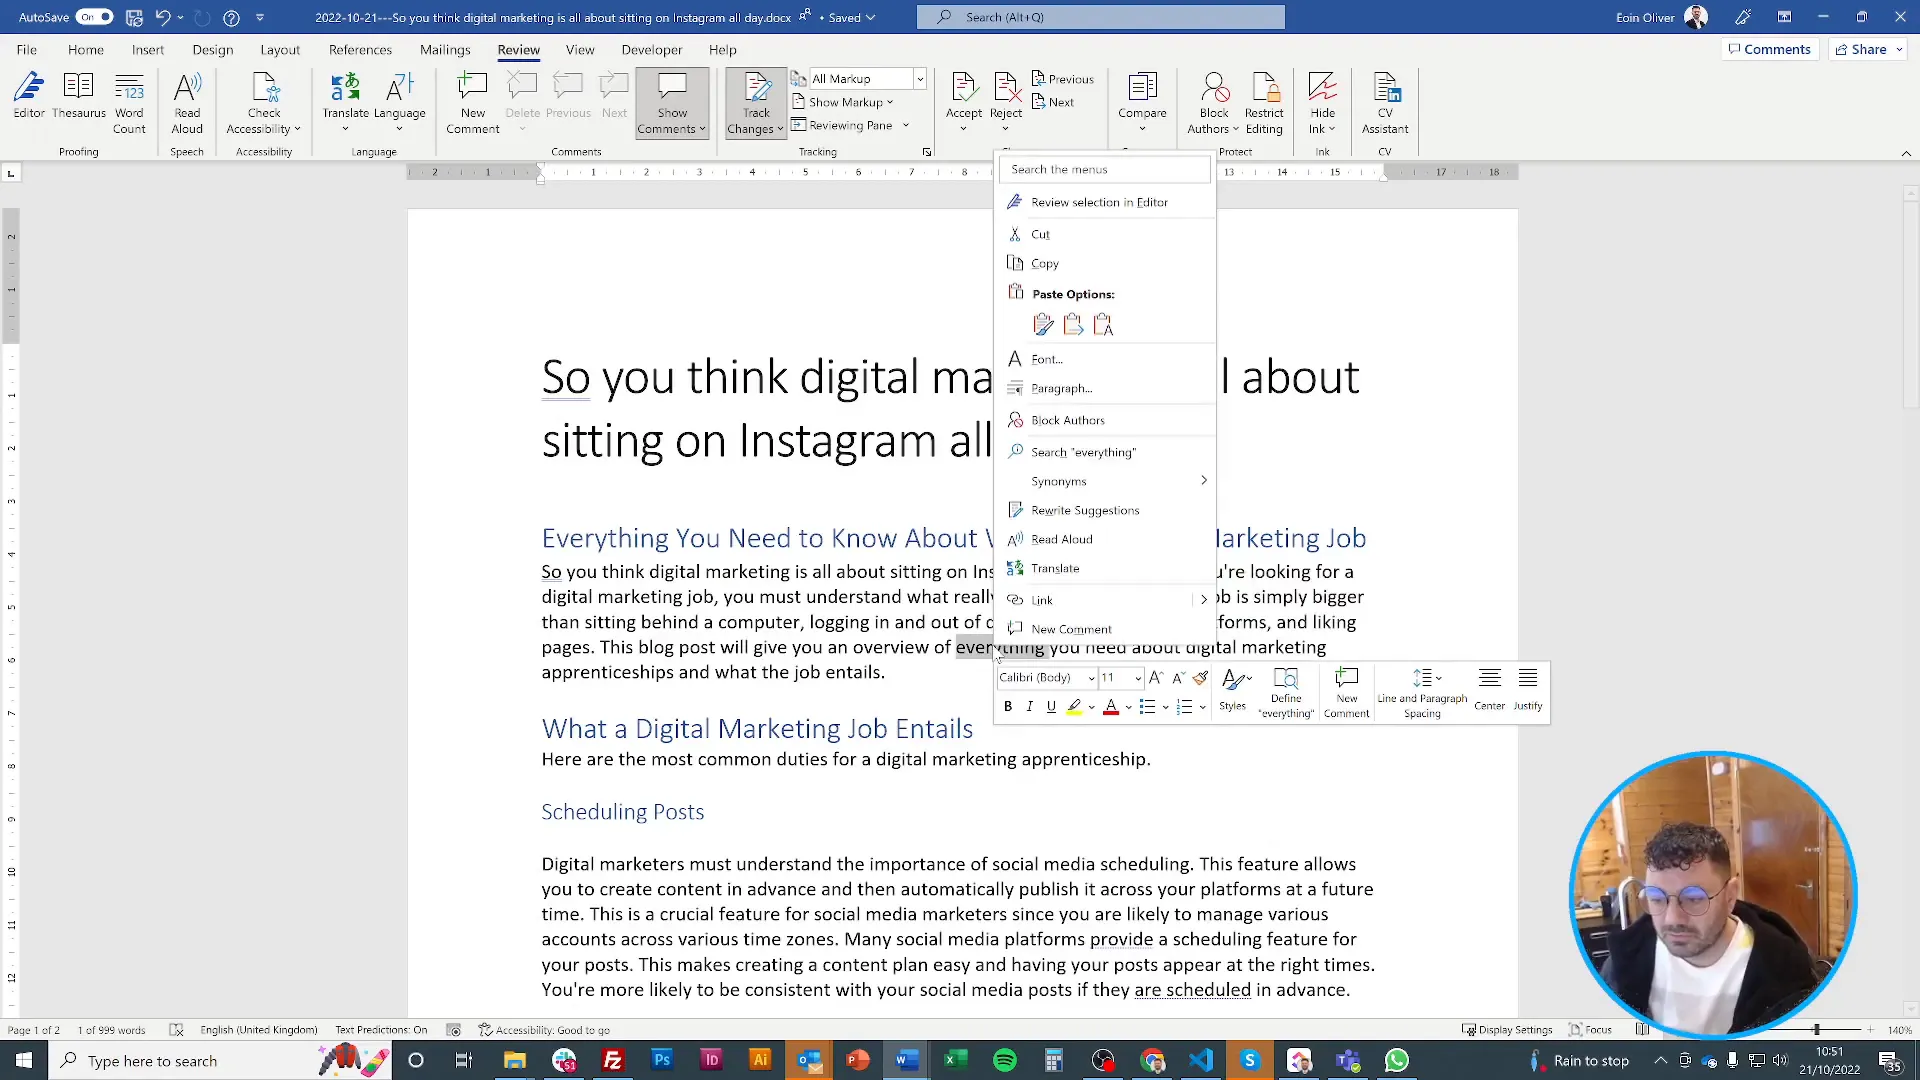Show the Word Count dialog
This screenshot has height=1080, width=1920.
(129, 103)
